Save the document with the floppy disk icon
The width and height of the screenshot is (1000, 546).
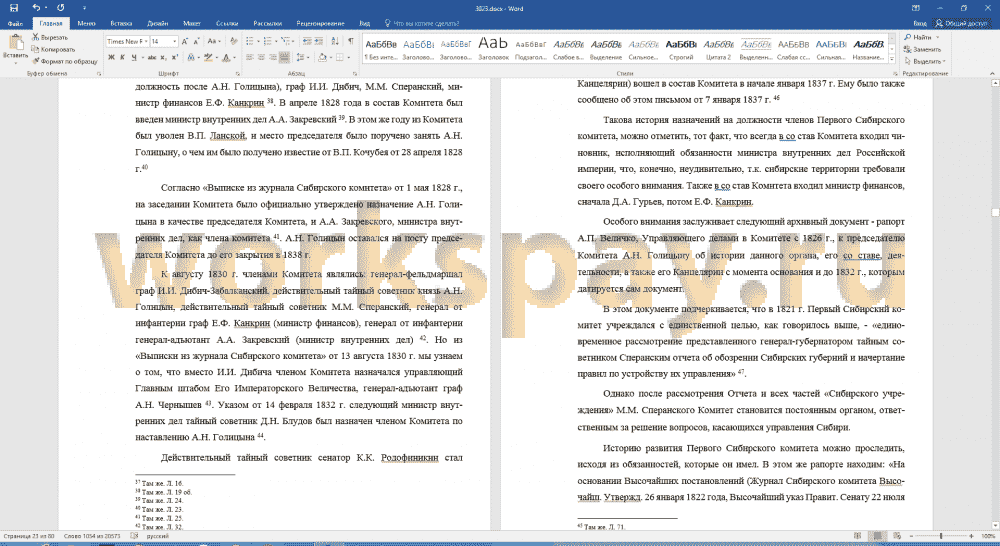13,8
